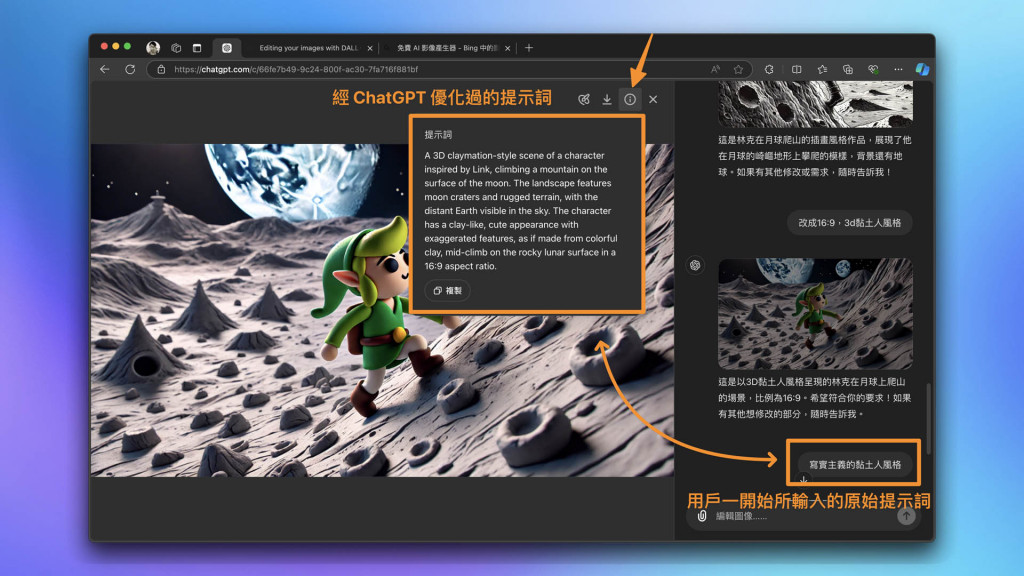Viewport: 1024px width, 576px height.
Task: Open a new browser tab
Action: pyautogui.click(x=529, y=48)
